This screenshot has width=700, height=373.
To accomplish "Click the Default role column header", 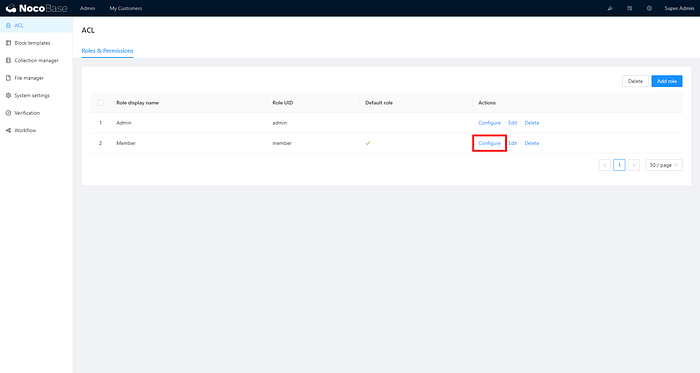I will (379, 103).
